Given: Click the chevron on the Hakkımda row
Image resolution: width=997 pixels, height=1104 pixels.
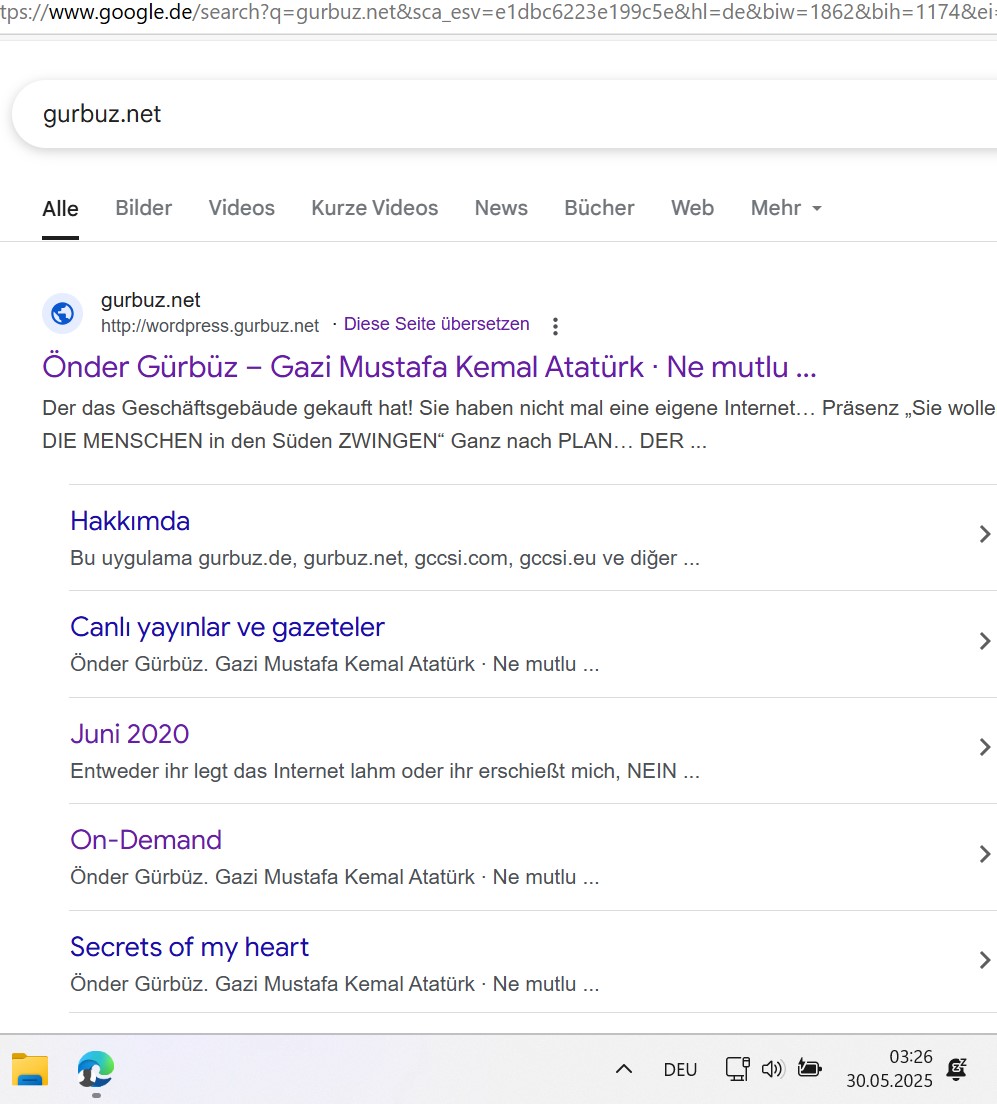Looking at the screenshot, I should 985,534.
